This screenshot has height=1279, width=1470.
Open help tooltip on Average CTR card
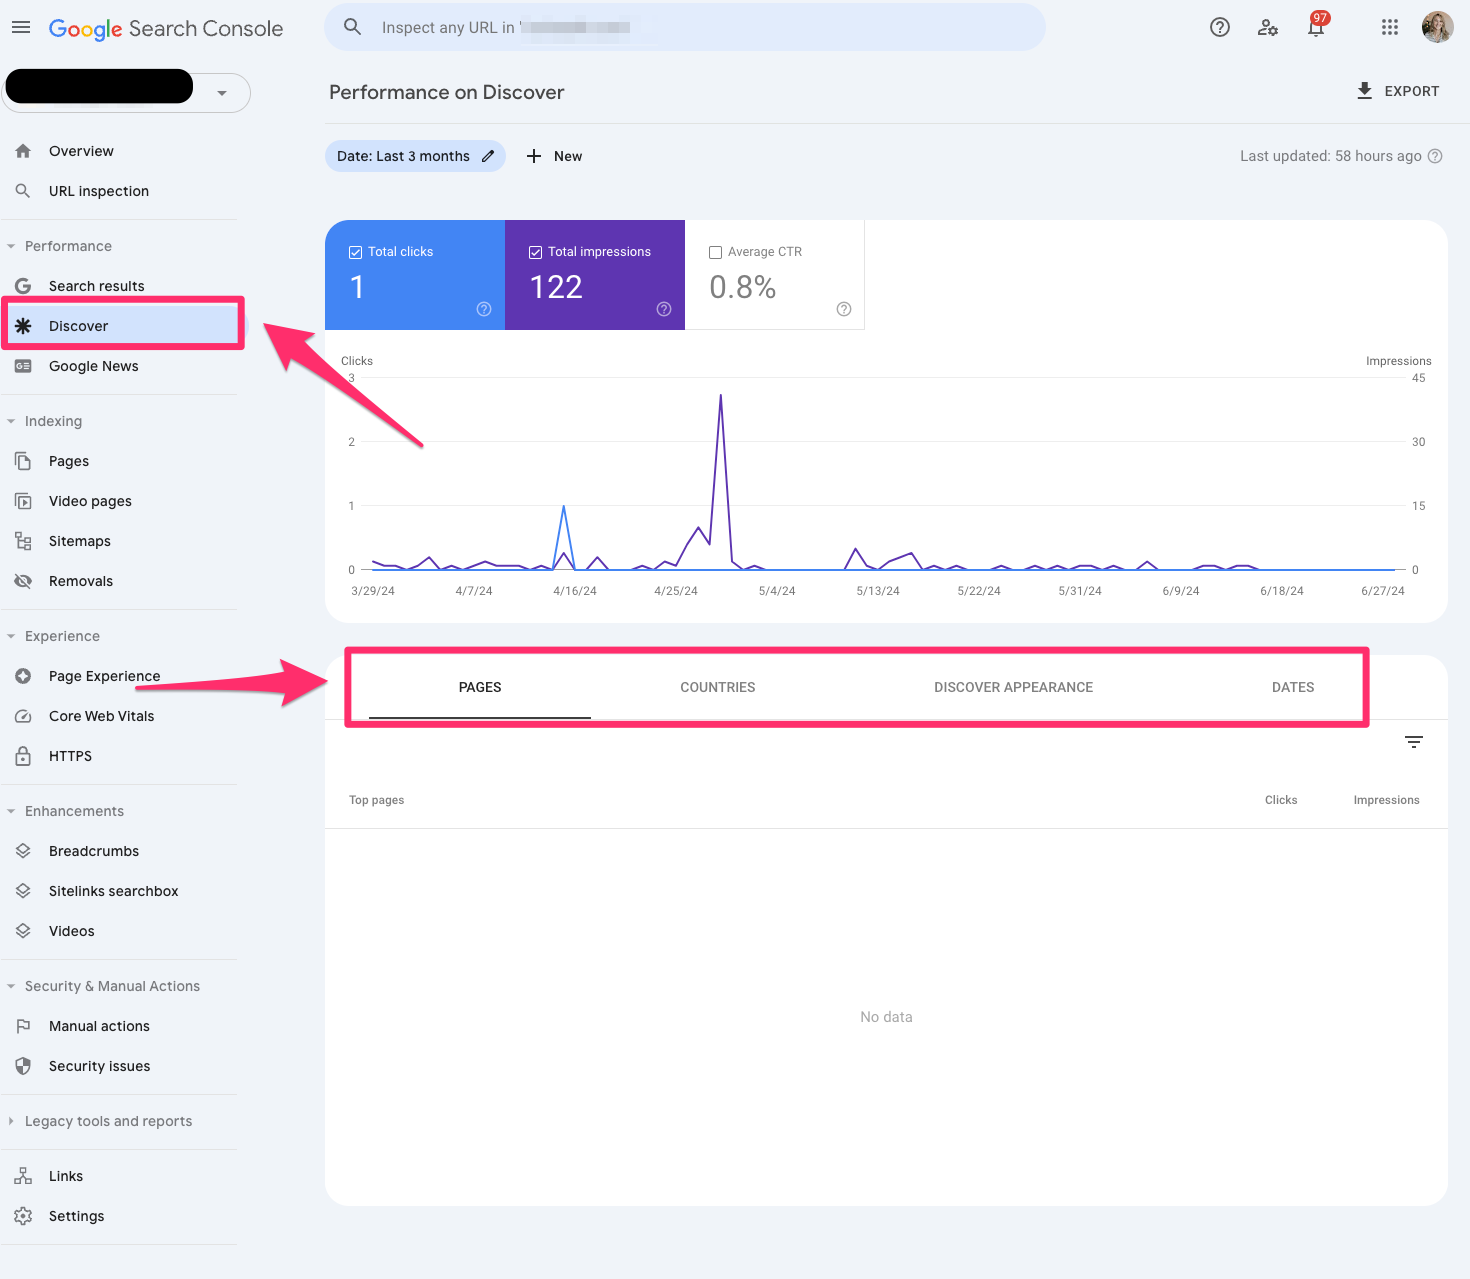click(844, 309)
